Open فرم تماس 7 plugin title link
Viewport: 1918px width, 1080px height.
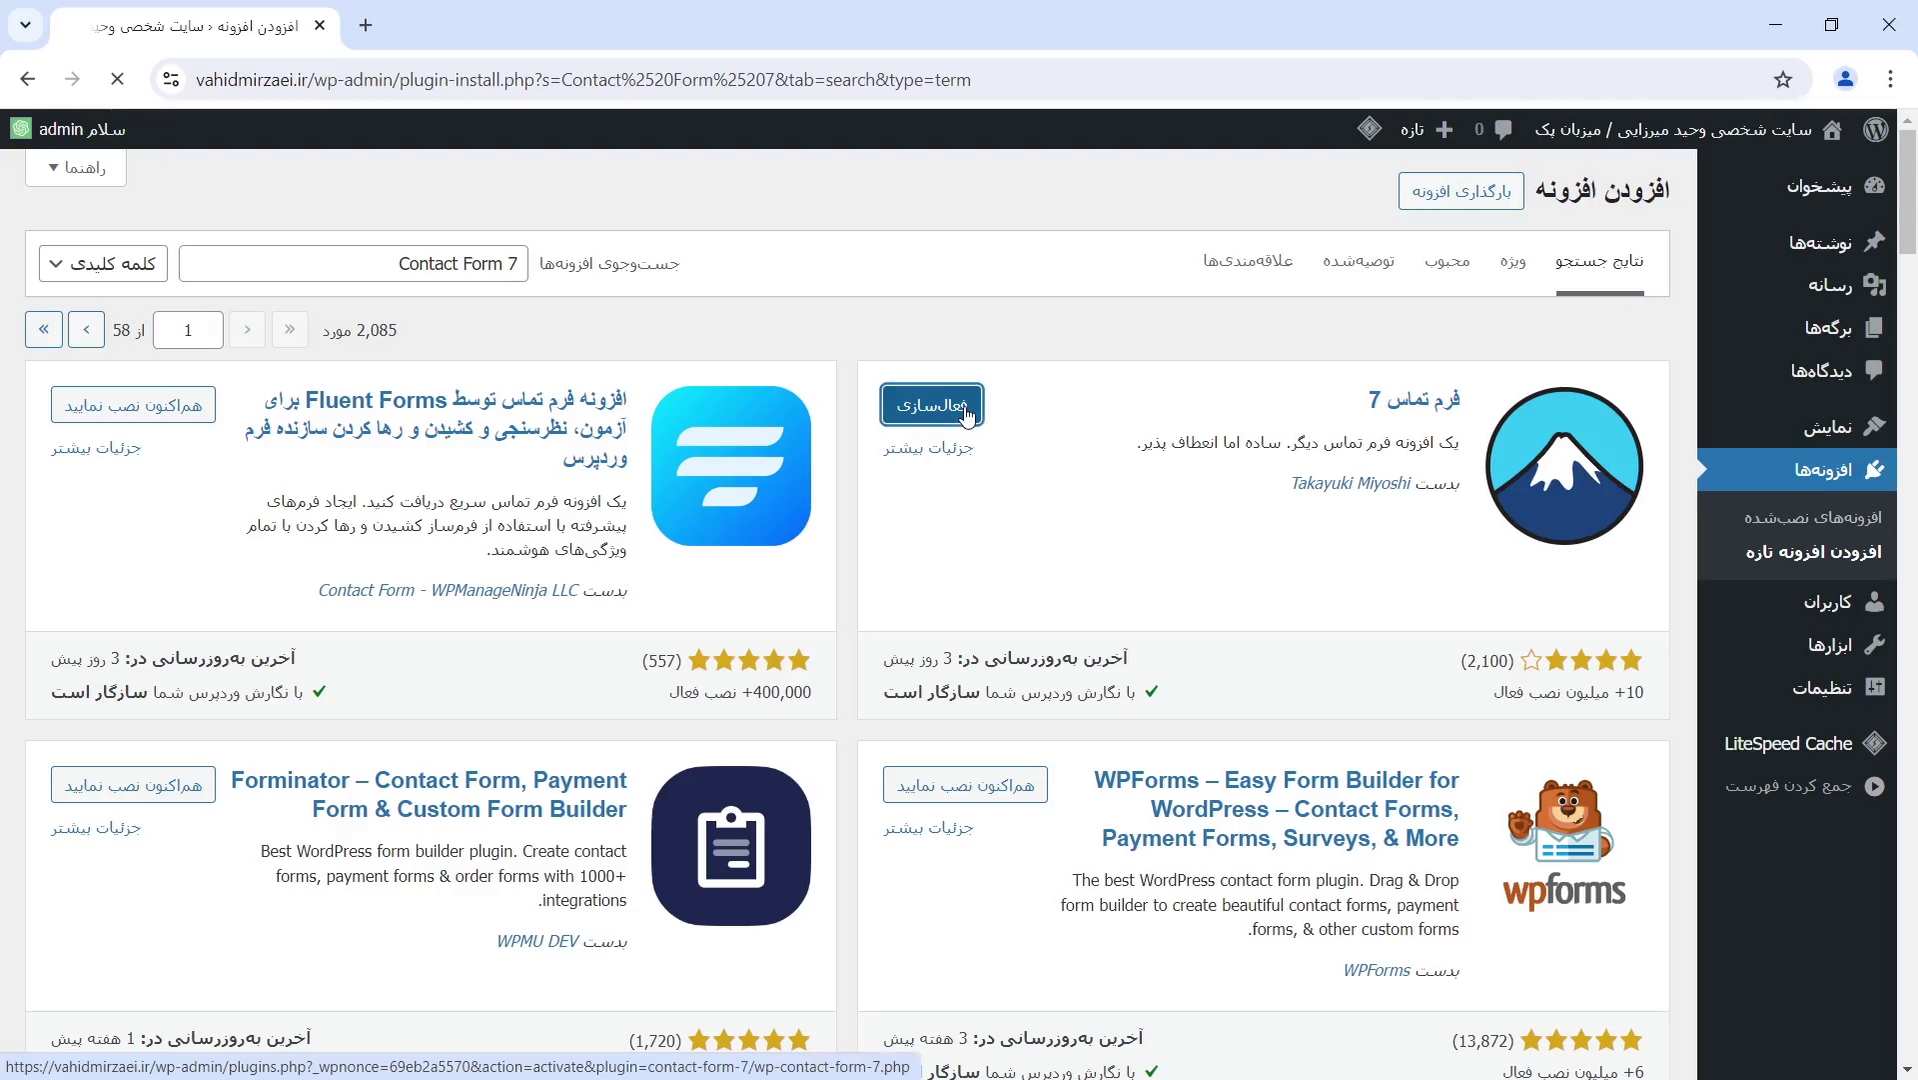click(1414, 400)
